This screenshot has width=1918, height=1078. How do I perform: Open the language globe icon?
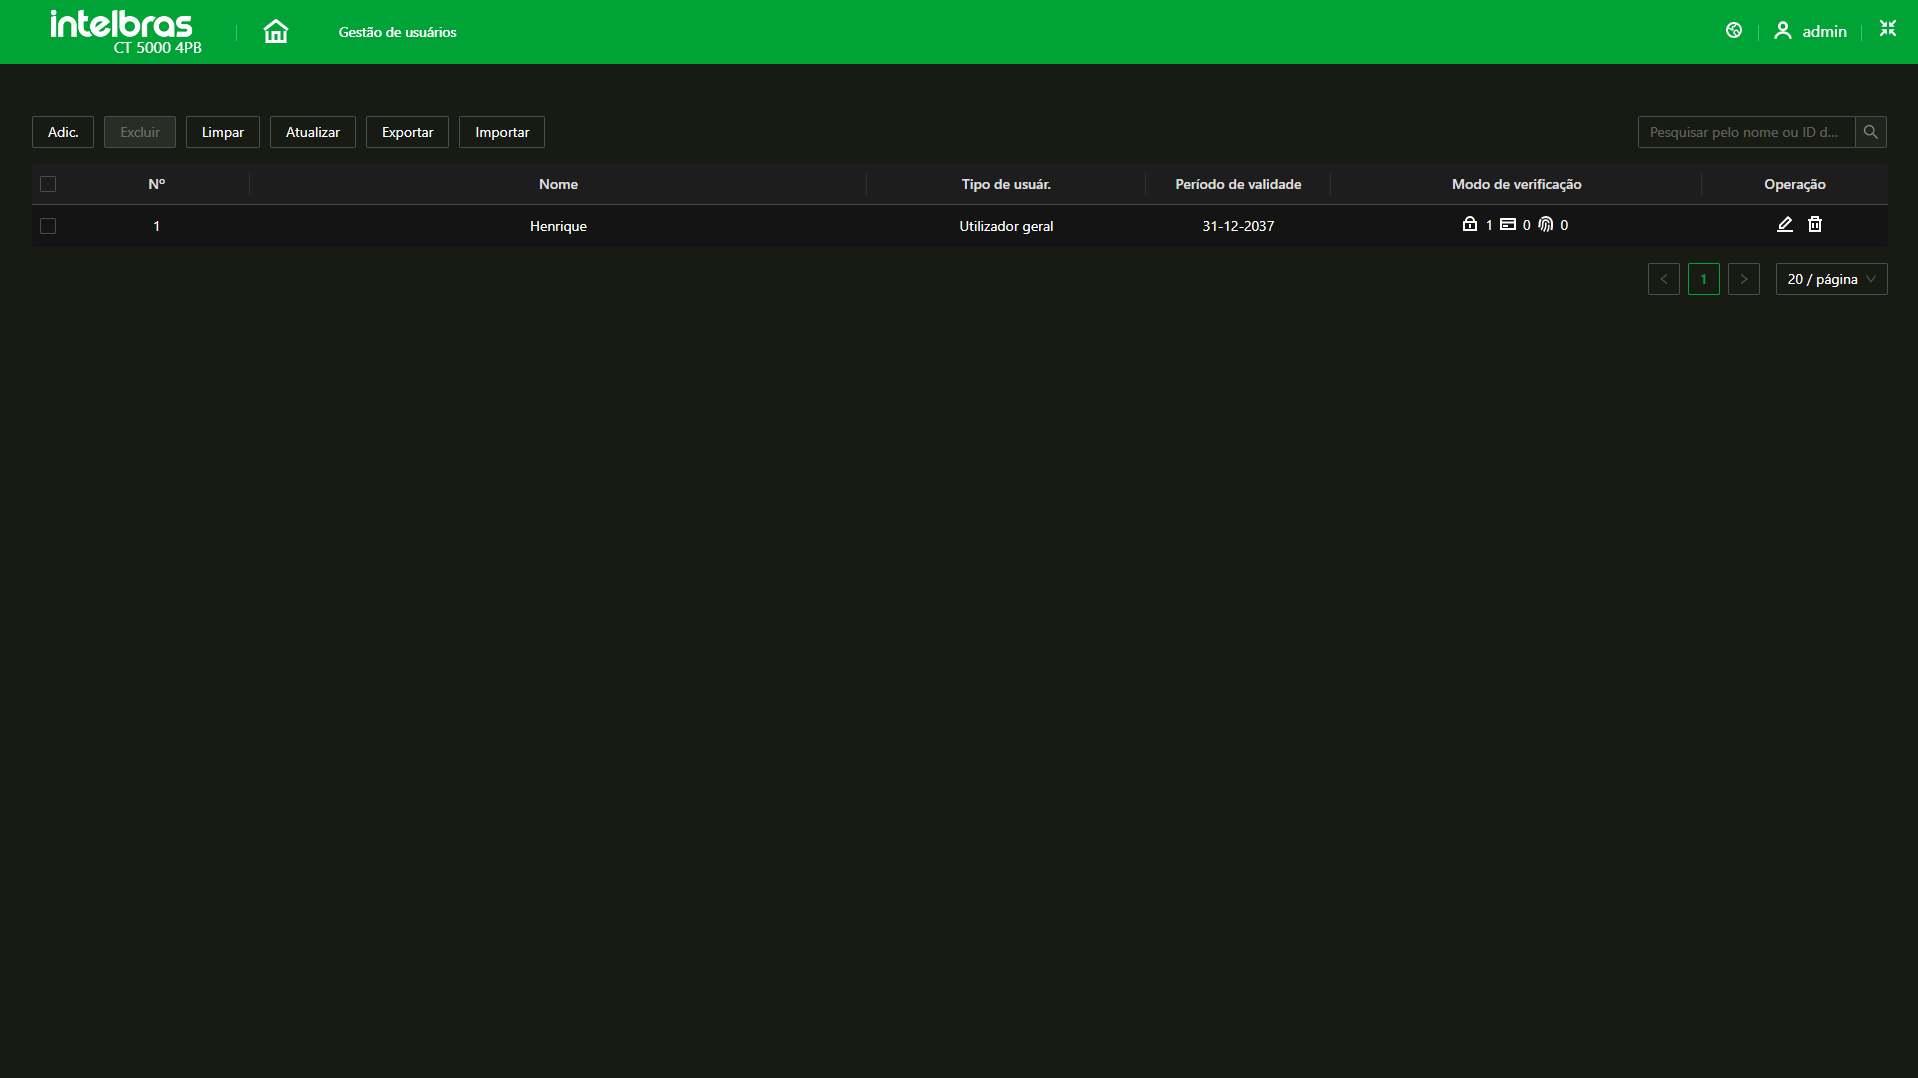(x=1734, y=31)
